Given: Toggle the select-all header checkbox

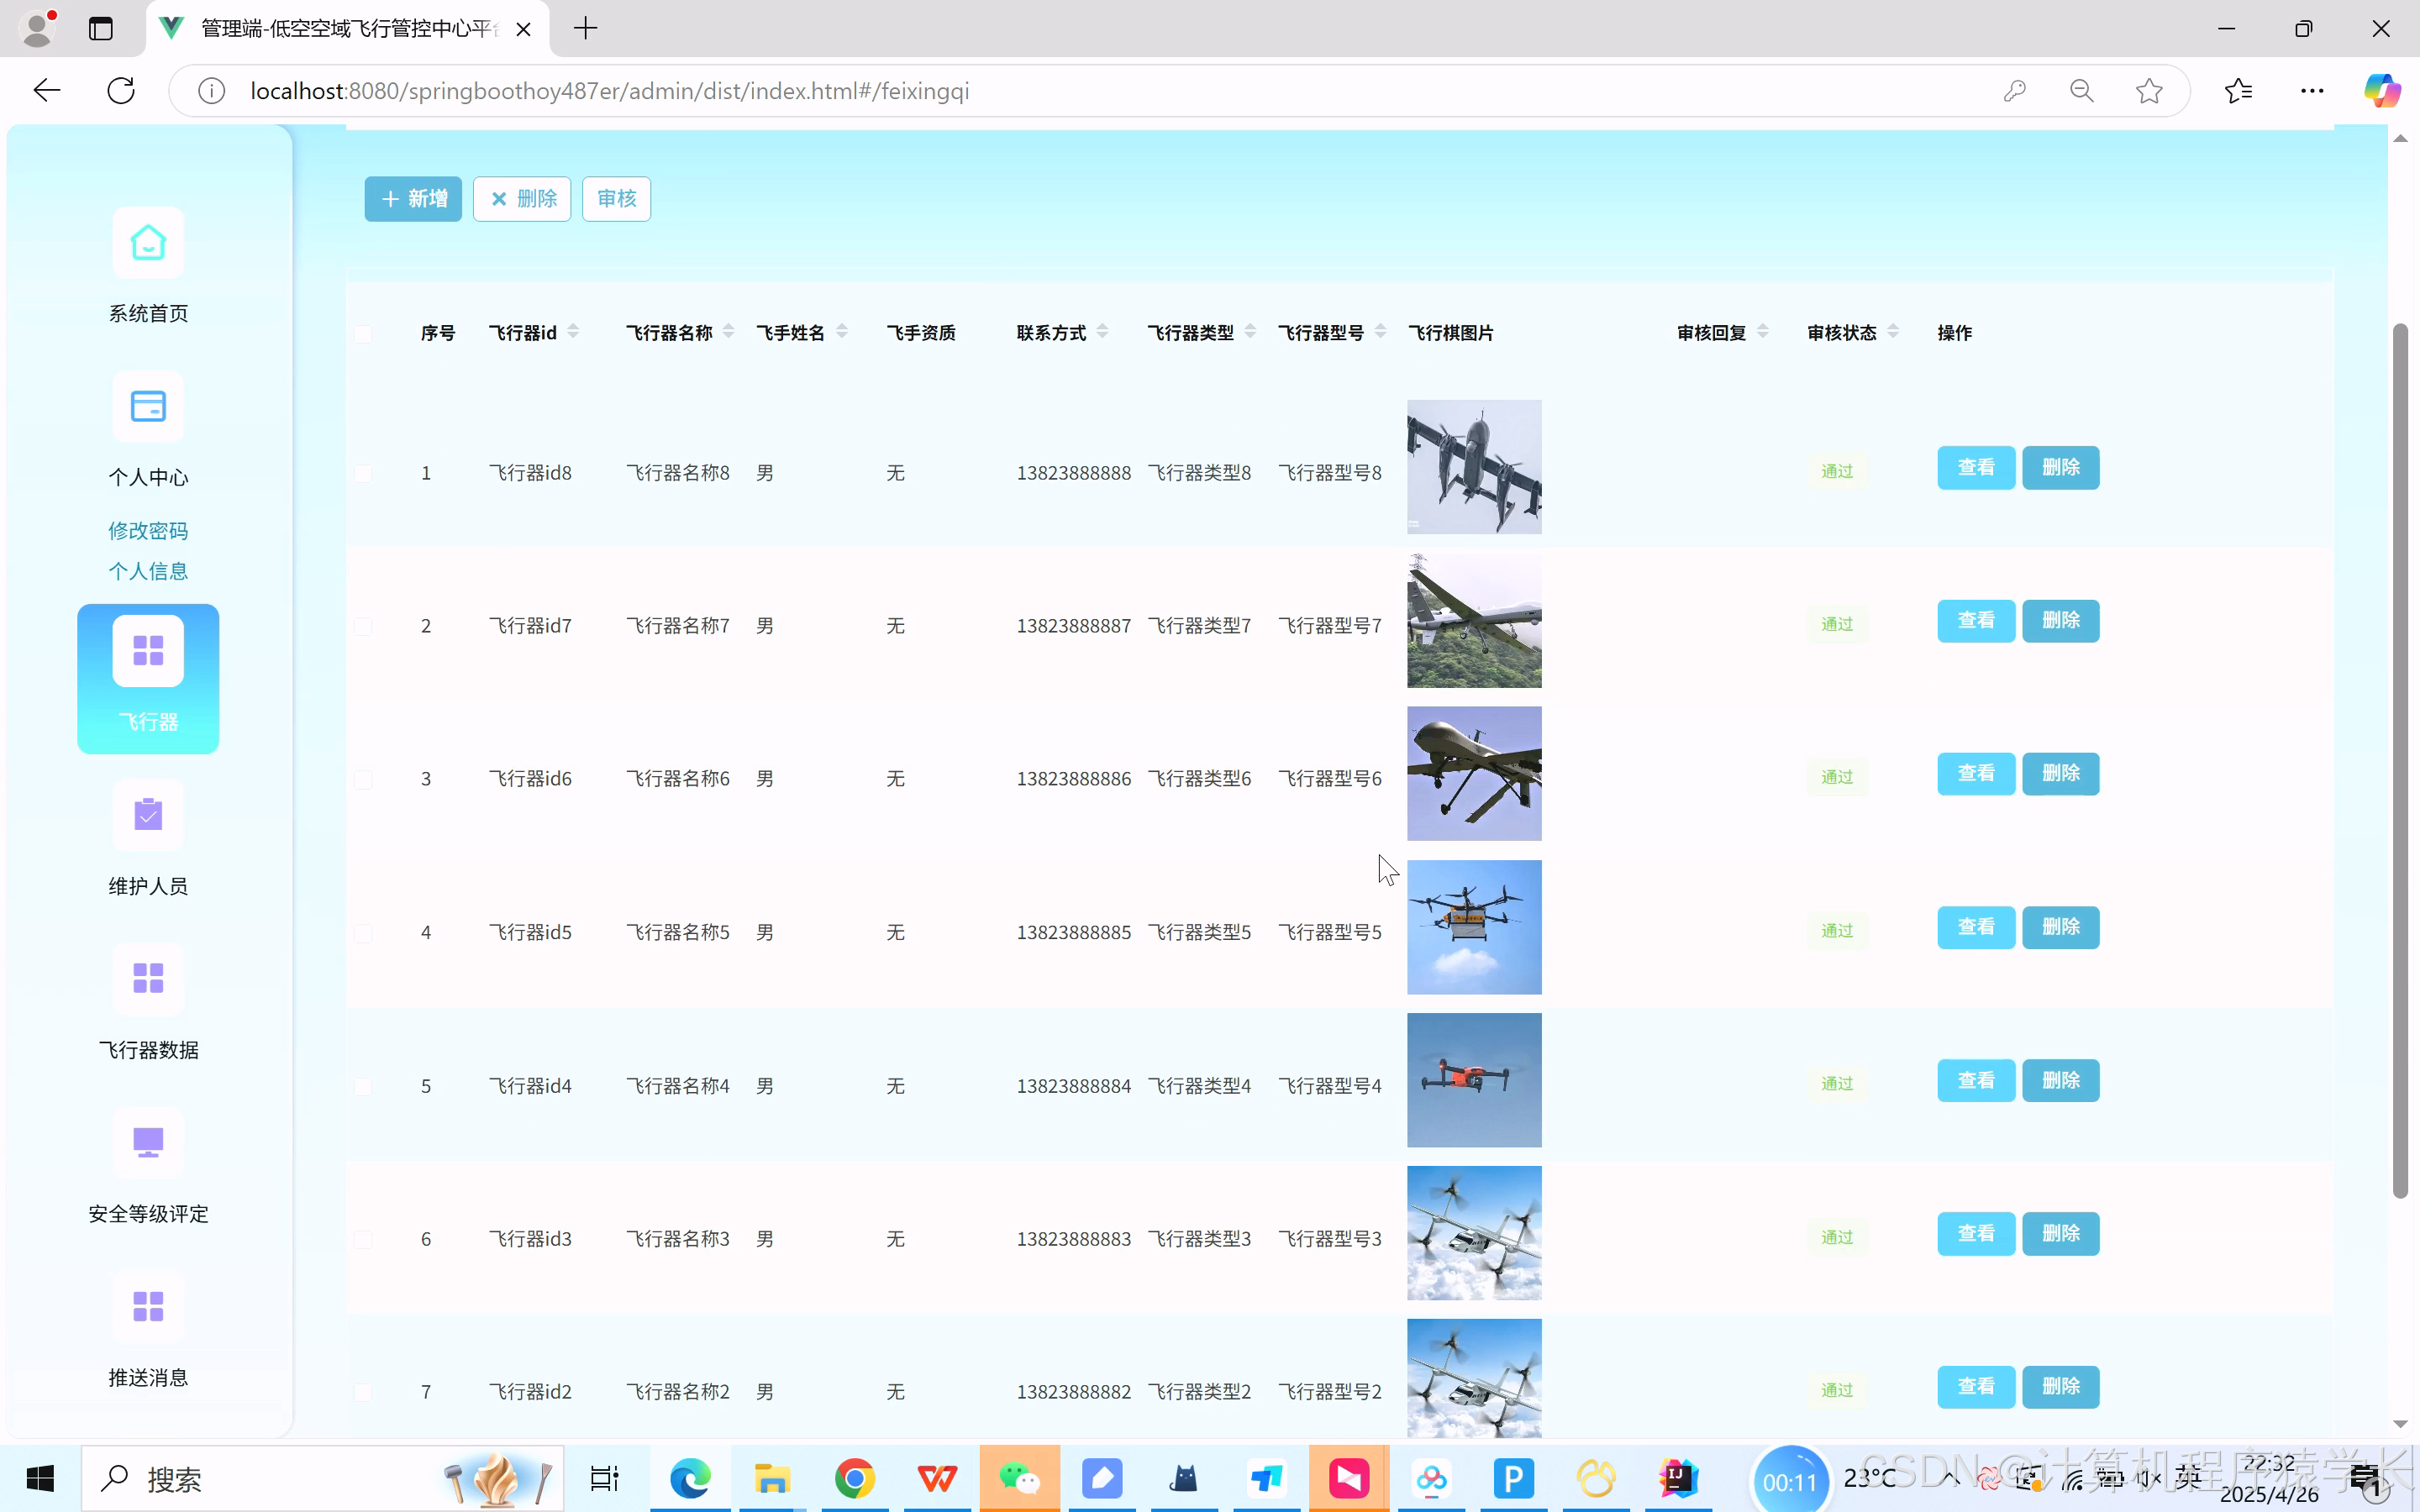Looking at the screenshot, I should pos(363,334).
